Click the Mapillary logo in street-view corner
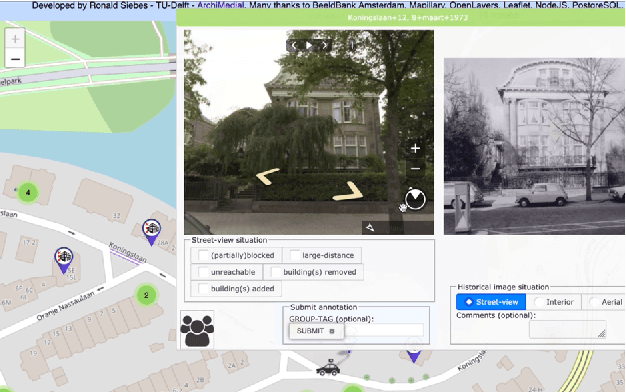 [370, 228]
